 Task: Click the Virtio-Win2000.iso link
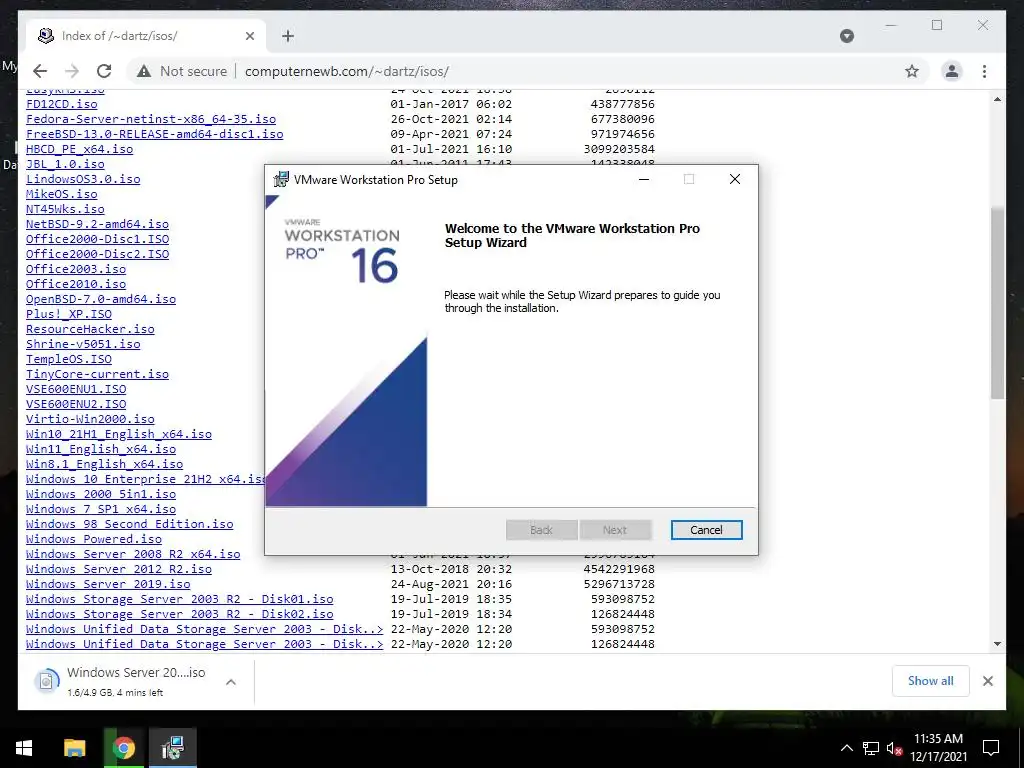point(90,419)
